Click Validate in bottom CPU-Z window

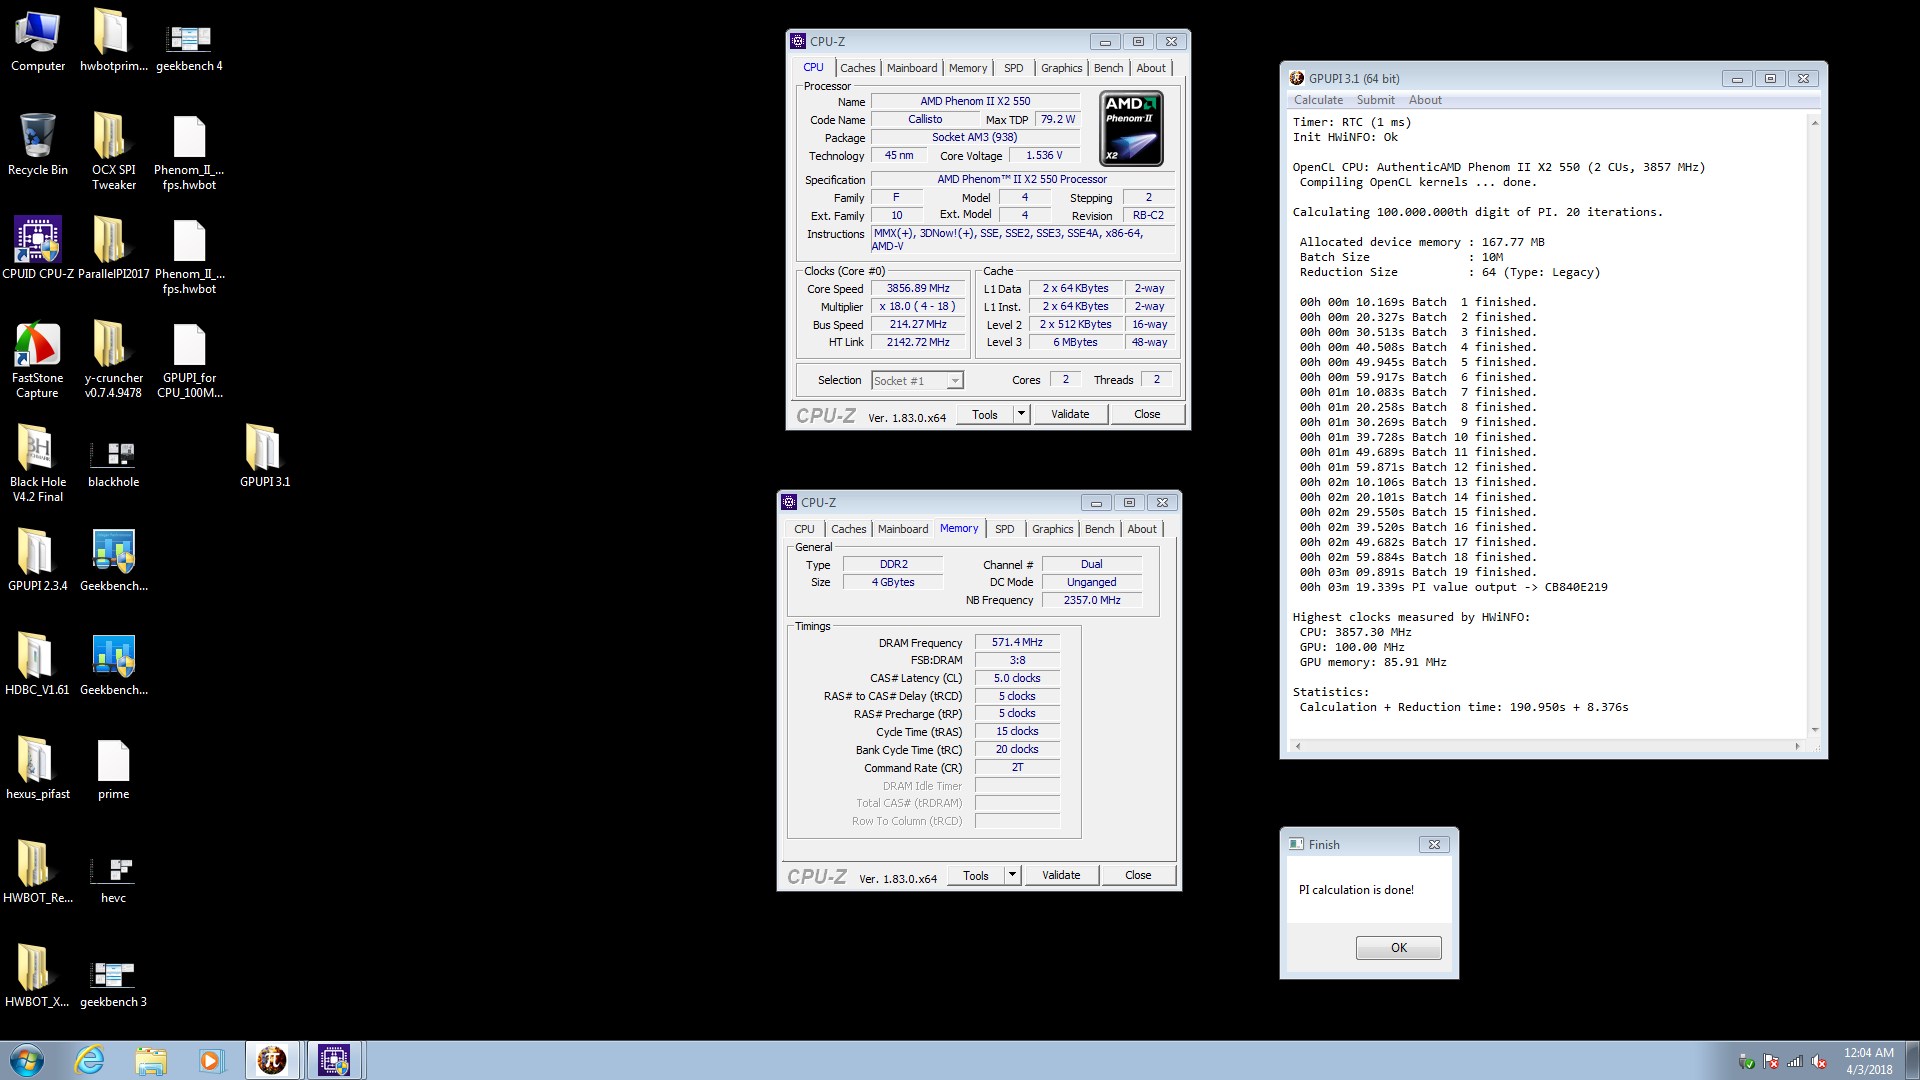[x=1061, y=875]
